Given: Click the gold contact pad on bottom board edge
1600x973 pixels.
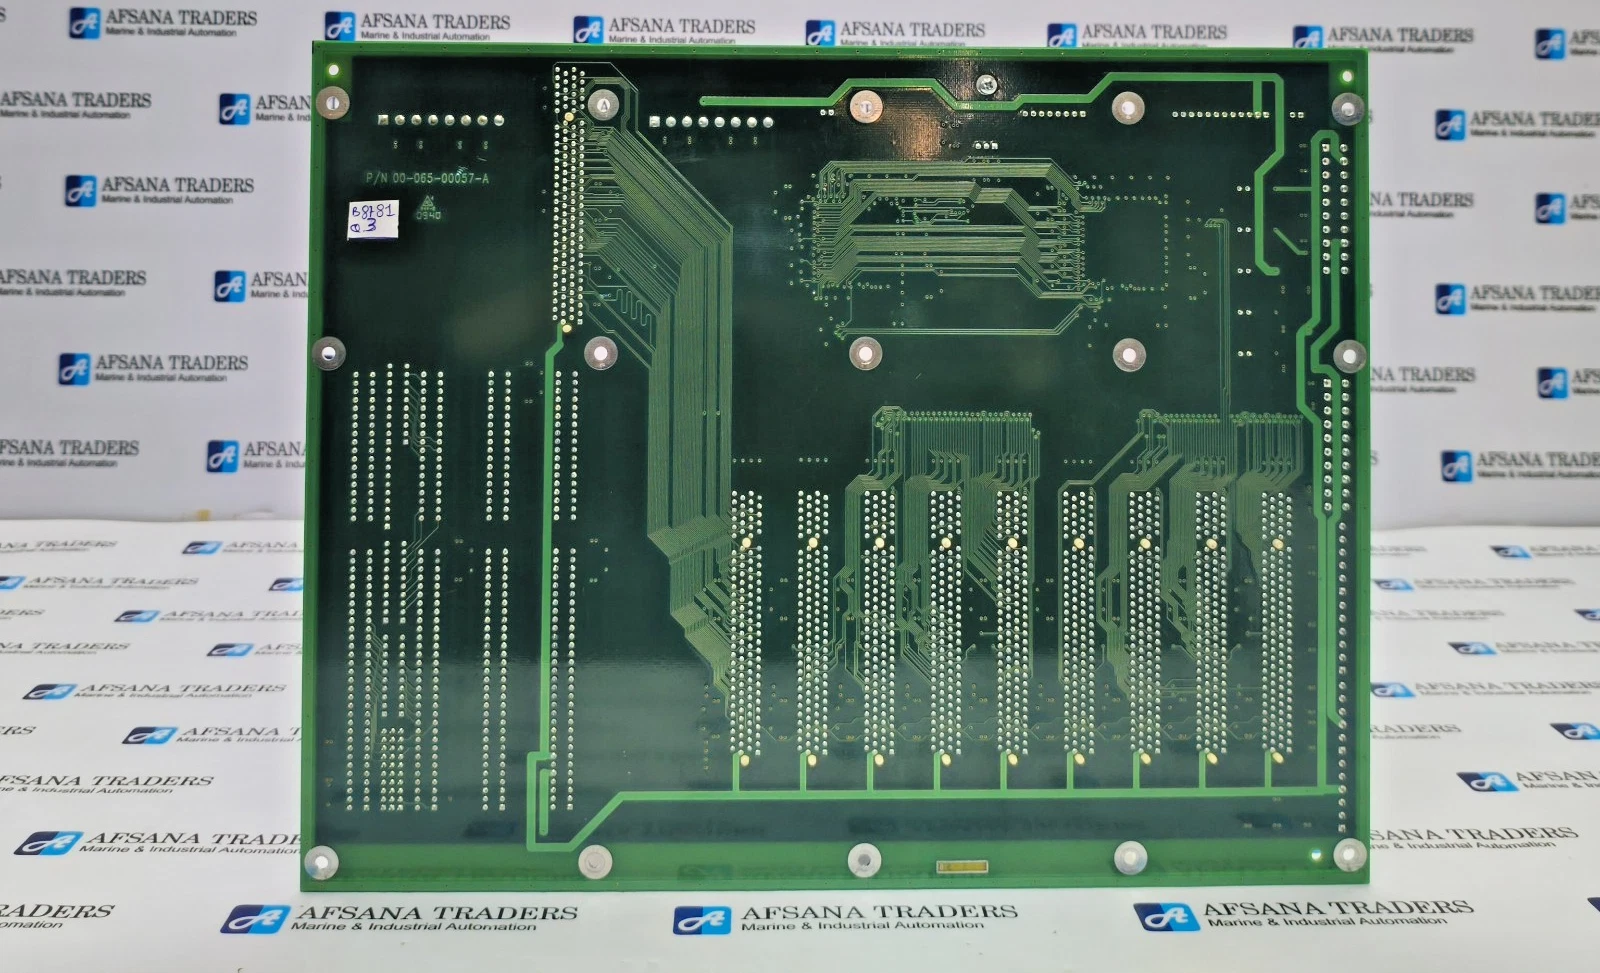Looking at the screenshot, I should pyautogui.click(x=962, y=867).
